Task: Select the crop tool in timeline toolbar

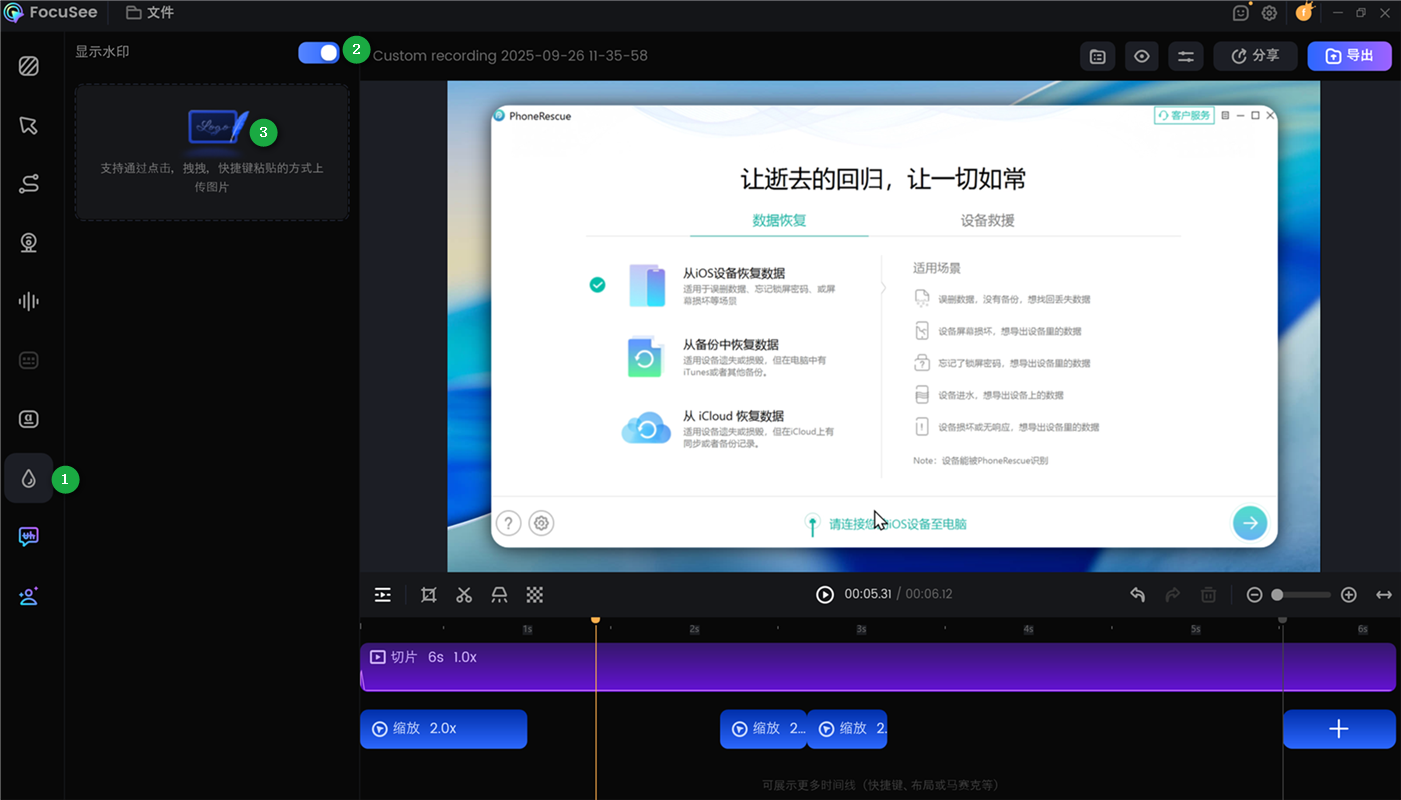Action: coord(429,595)
